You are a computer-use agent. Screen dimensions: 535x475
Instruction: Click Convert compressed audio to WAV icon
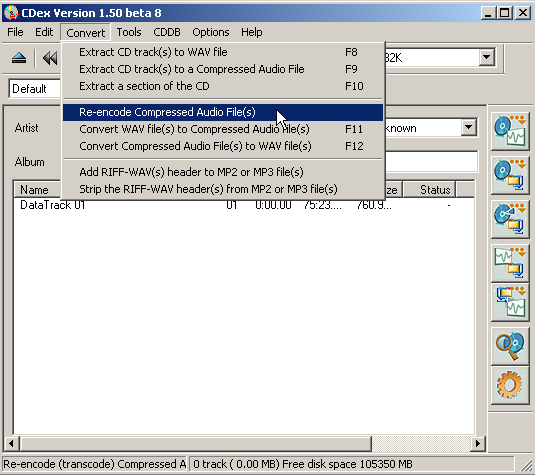[x=510, y=302]
